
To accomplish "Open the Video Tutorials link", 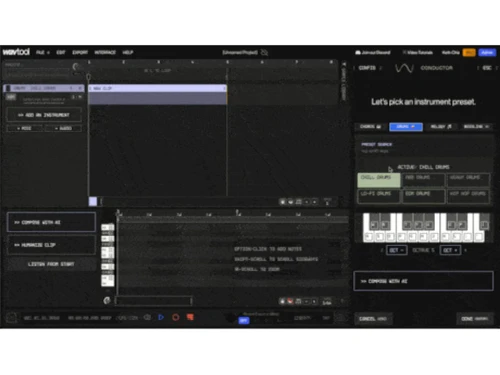I will pos(417,52).
